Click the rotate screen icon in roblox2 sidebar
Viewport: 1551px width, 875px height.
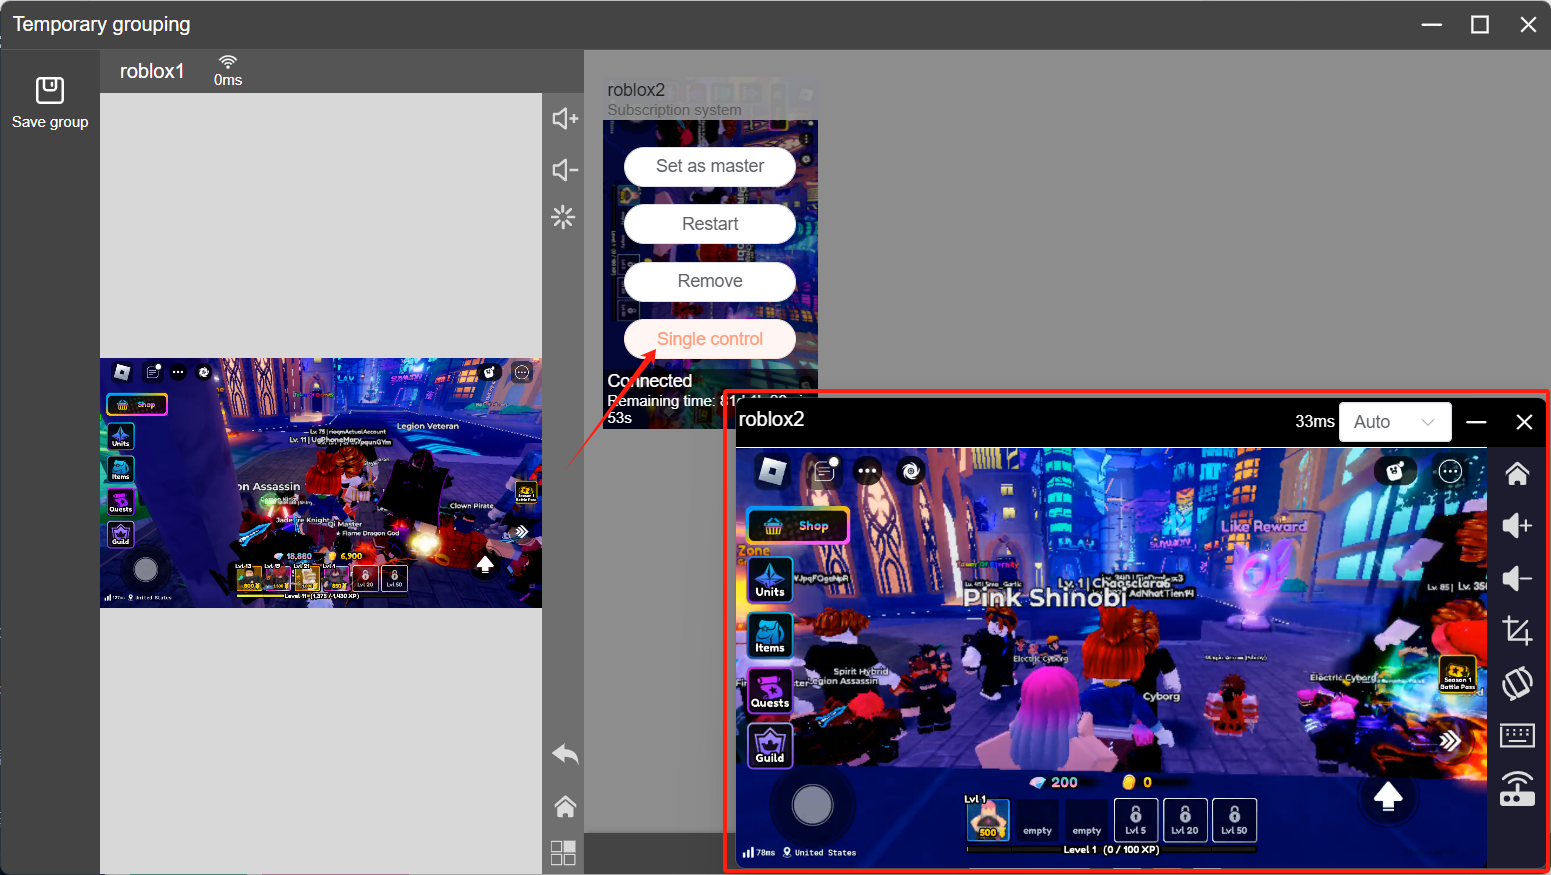pos(1517,684)
